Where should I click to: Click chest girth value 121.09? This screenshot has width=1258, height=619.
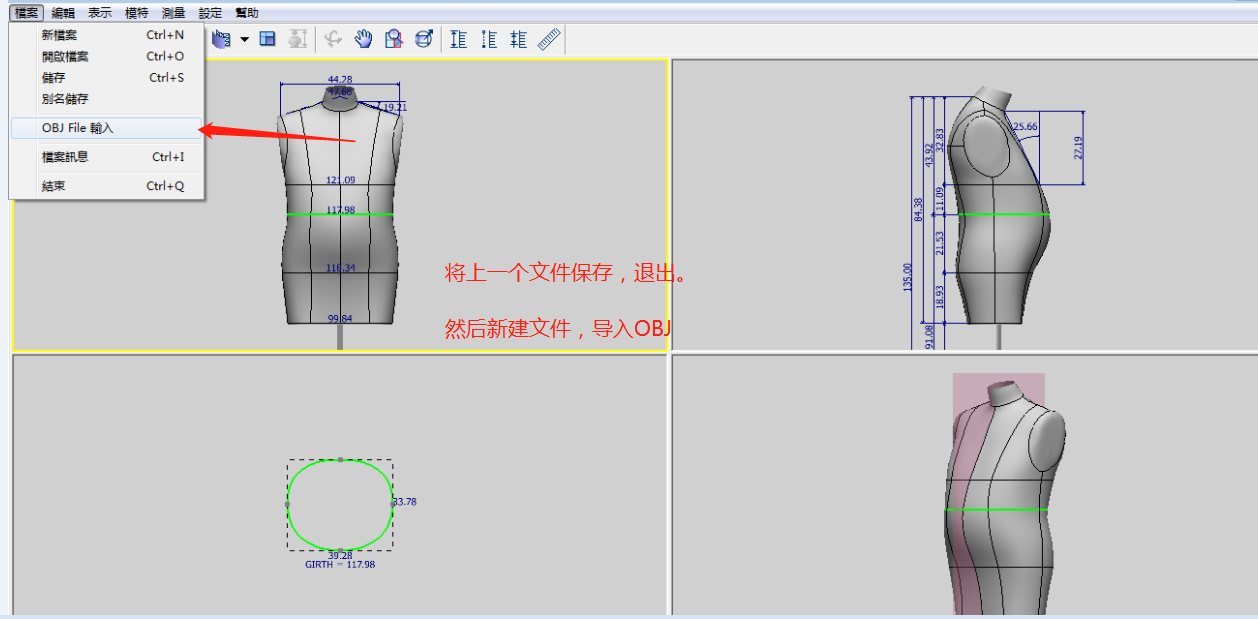340,180
